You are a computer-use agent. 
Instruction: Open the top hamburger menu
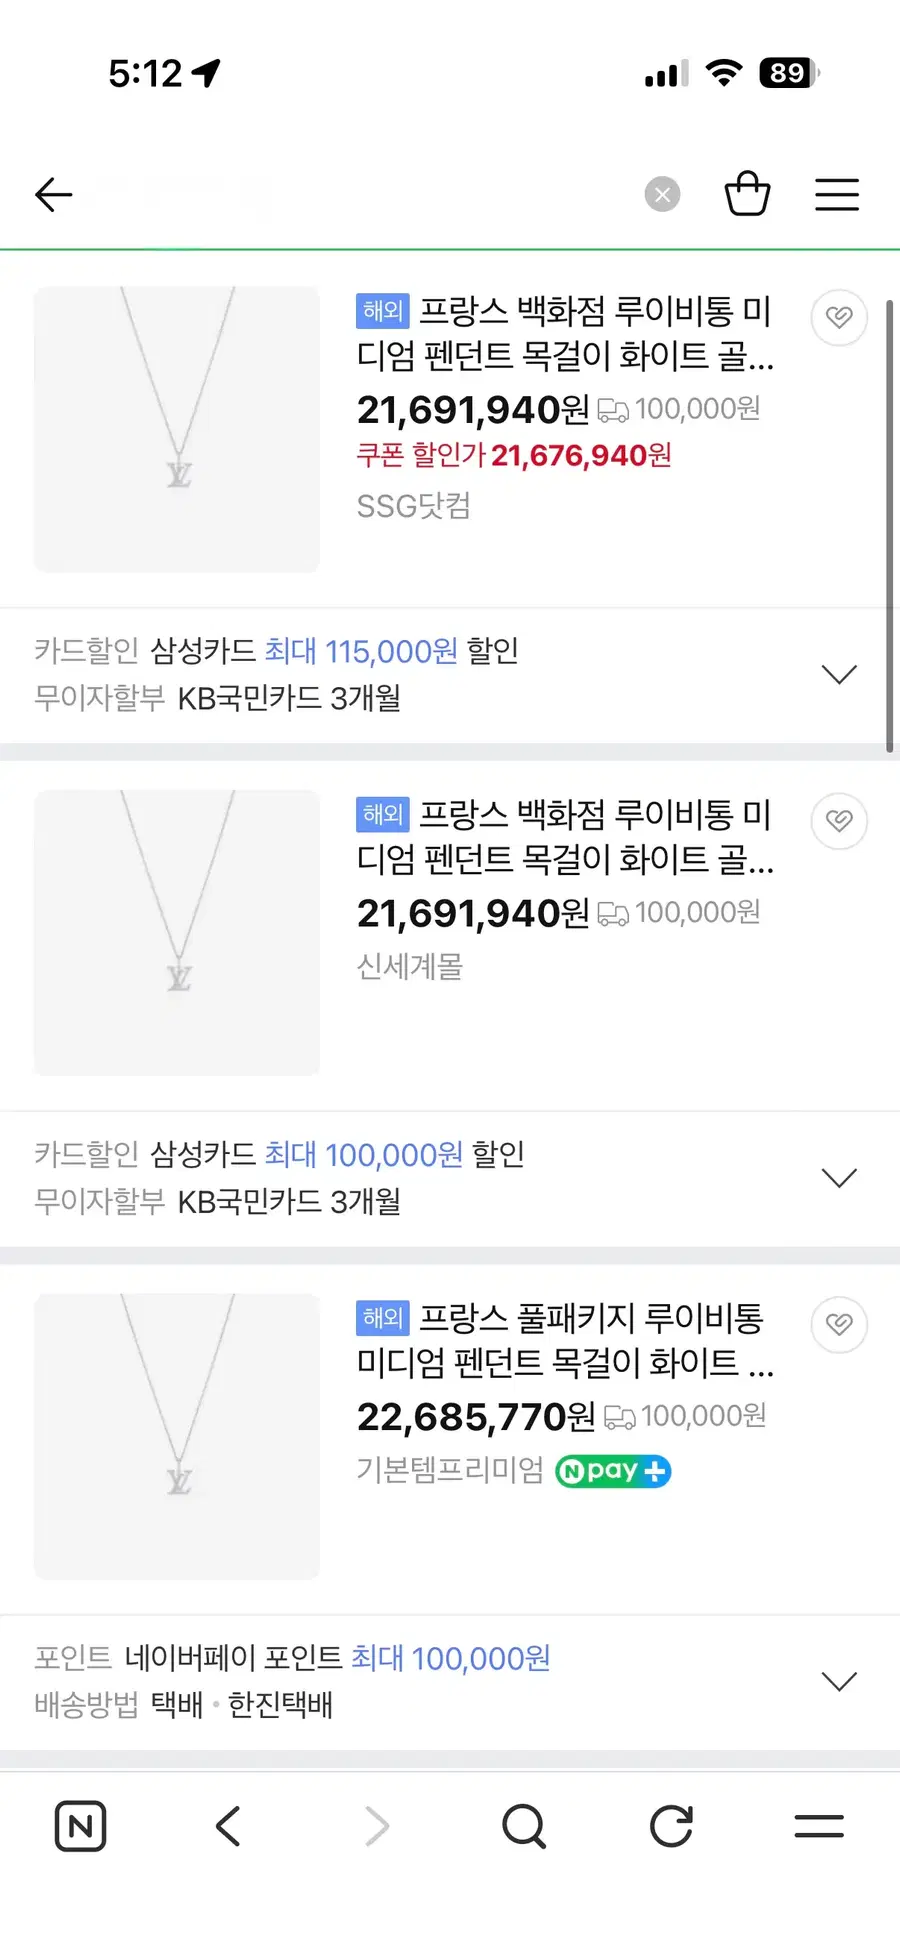pyautogui.click(x=836, y=194)
